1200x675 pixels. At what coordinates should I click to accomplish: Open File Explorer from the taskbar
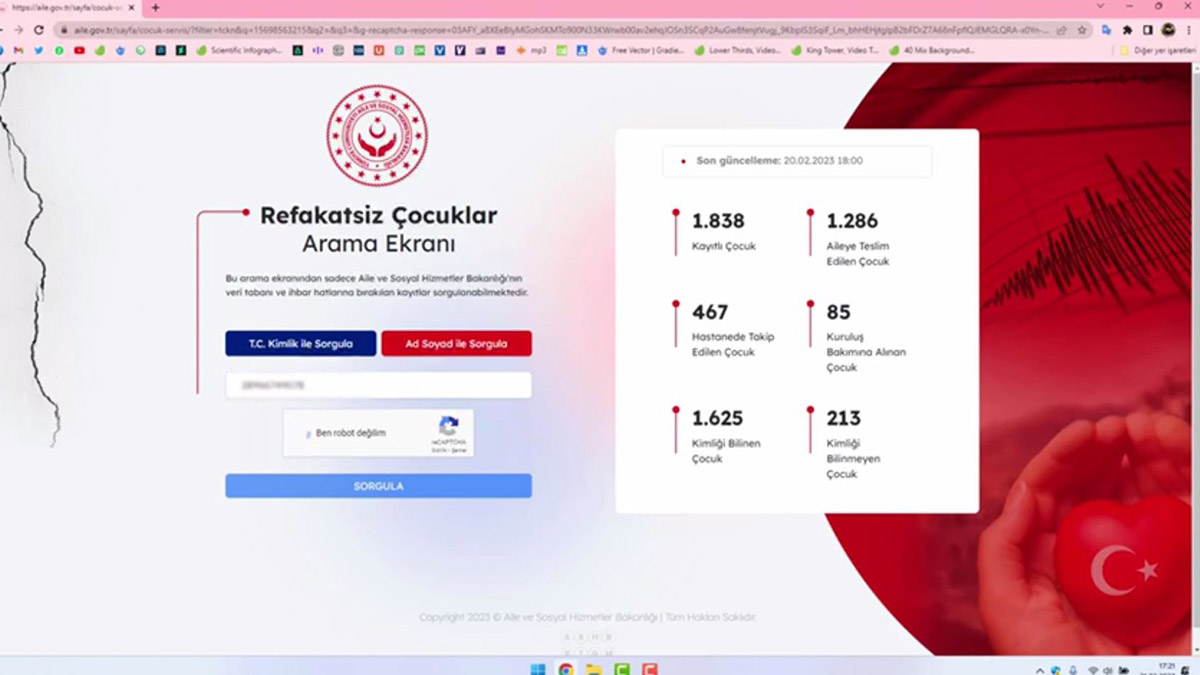tap(594, 668)
